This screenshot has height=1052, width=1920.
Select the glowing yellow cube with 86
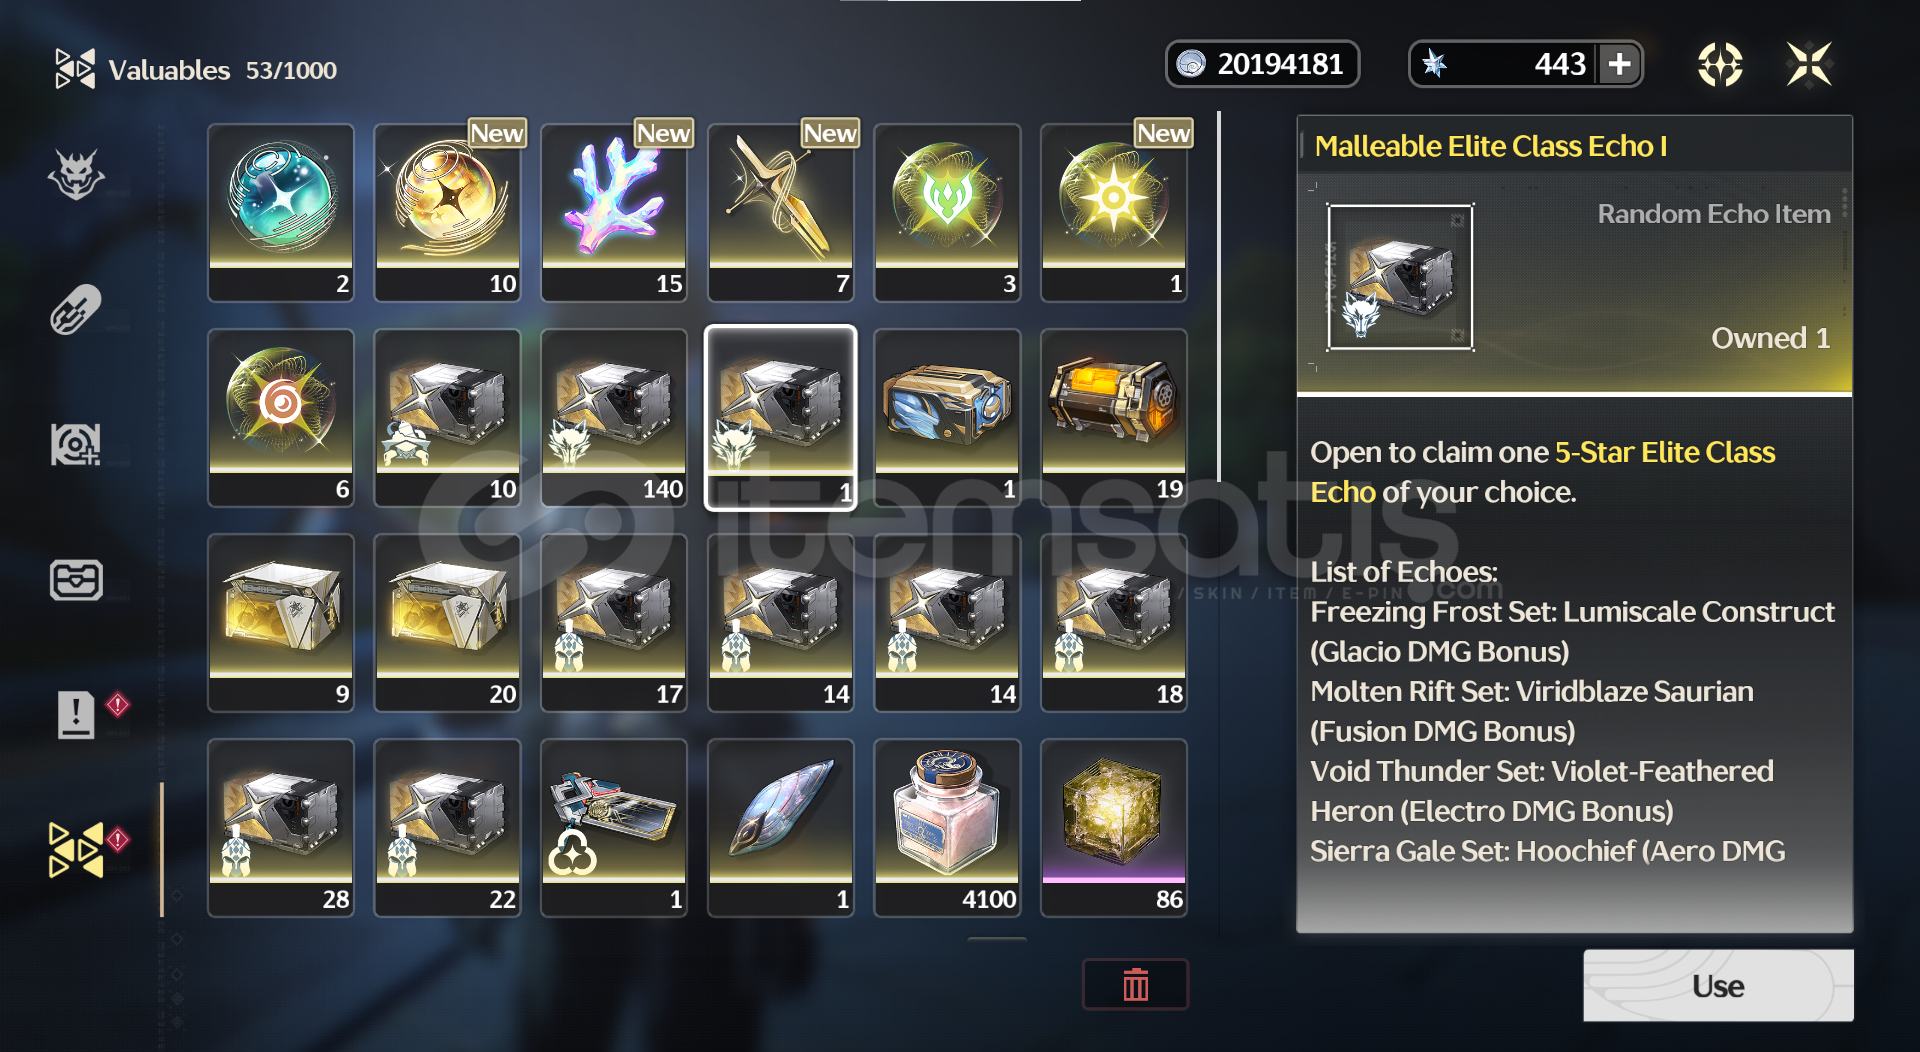1114,827
